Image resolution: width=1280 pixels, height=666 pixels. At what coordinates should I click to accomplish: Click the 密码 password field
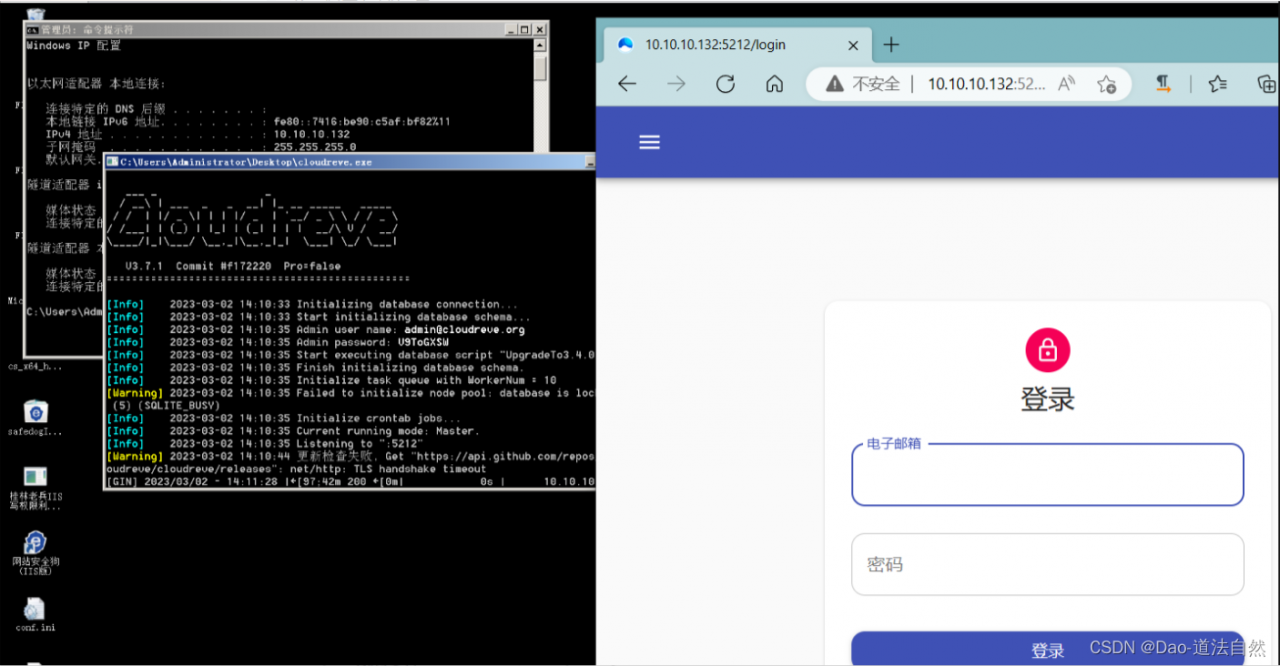[x=1047, y=564]
